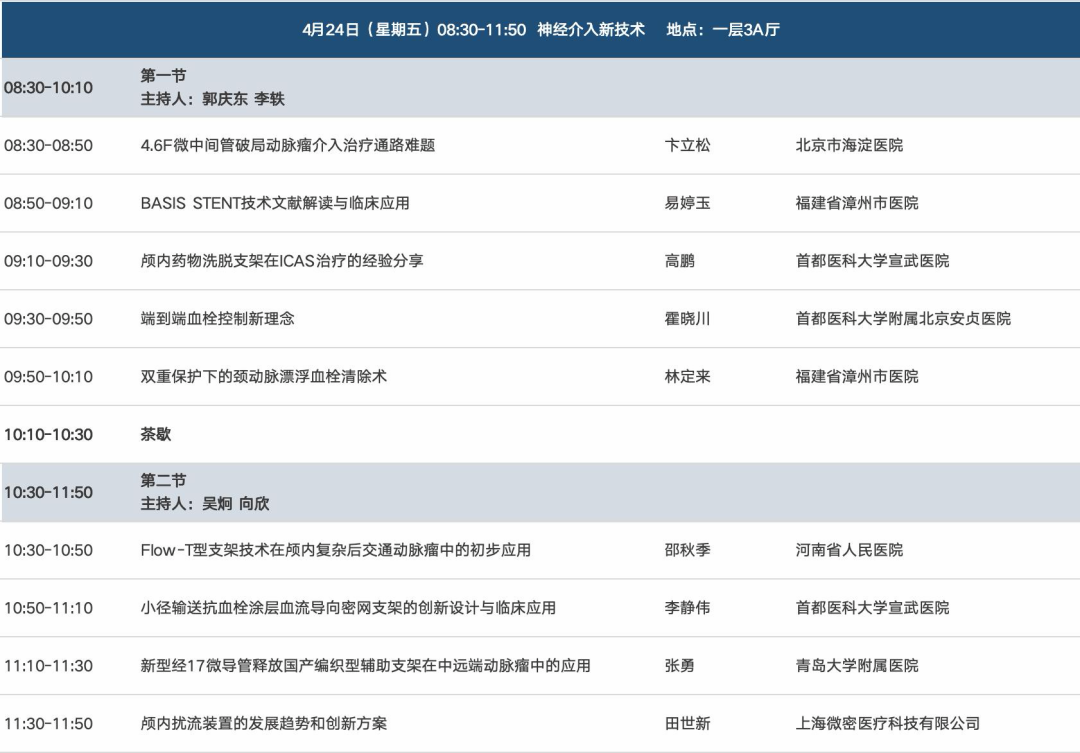Viewport: 1080px width, 753px height.
Task: Click the affiliation 上海微密医疗科技有限公司
Action: point(887,723)
